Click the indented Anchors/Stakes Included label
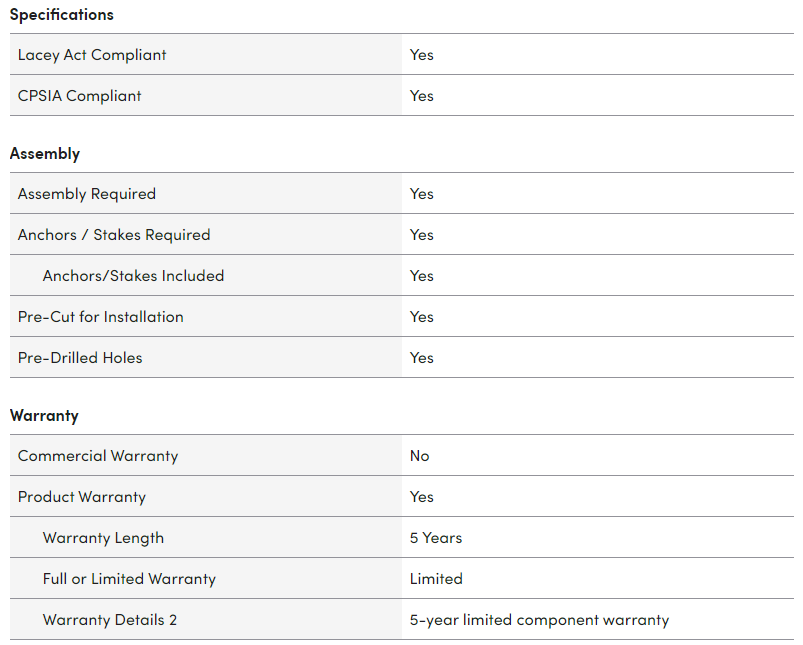This screenshot has width=803, height=645. pyautogui.click(x=133, y=276)
